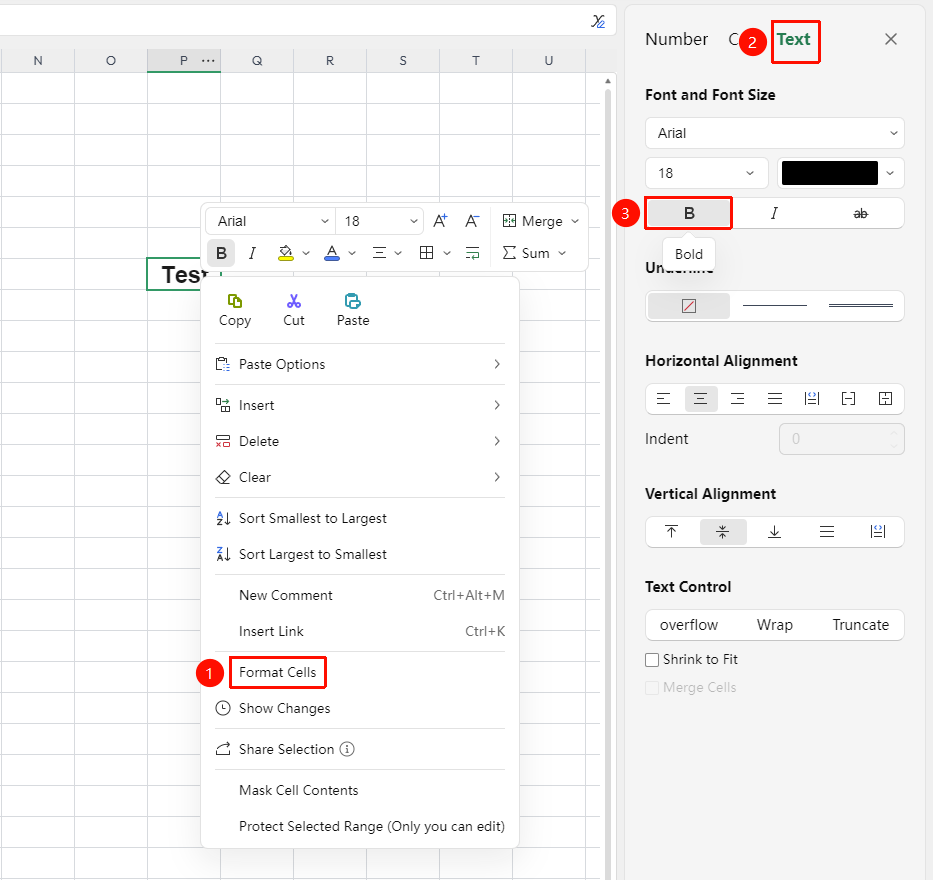Click the wrap text icon in mini toolbar
Viewport: 933px width, 880px height.
click(472, 253)
